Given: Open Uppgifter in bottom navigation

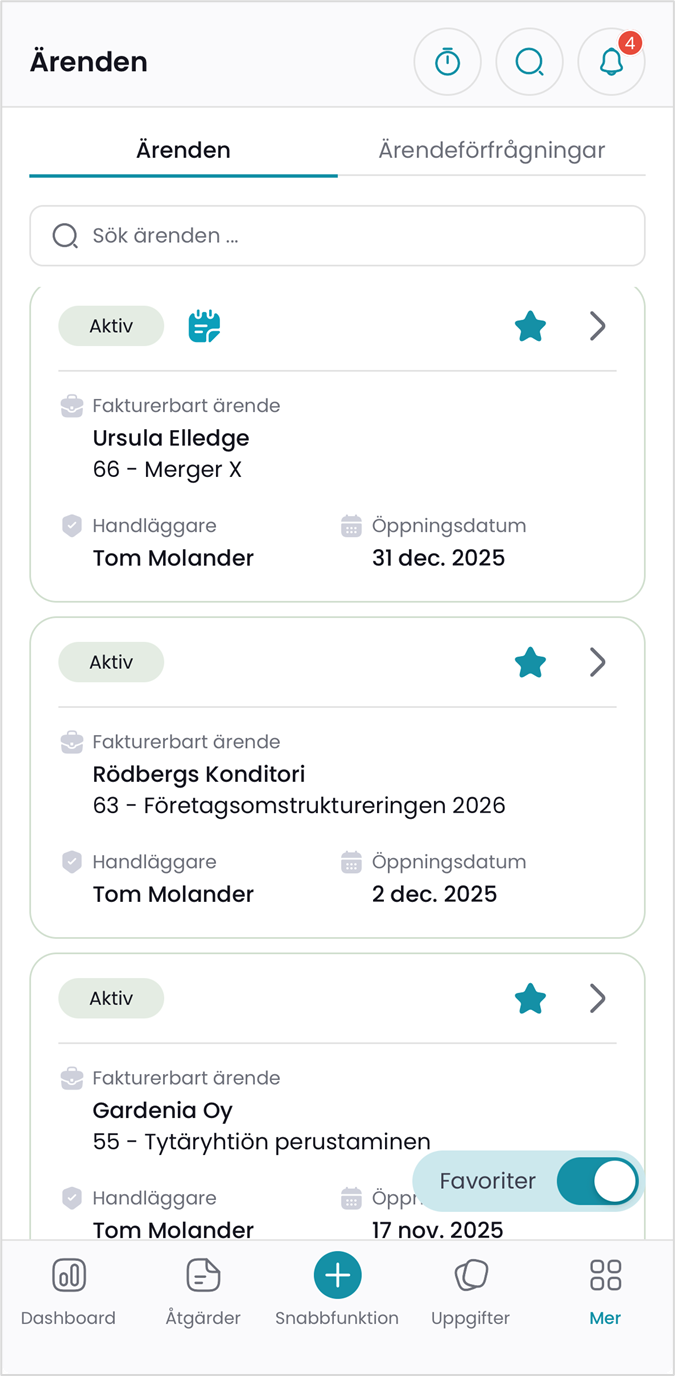Looking at the screenshot, I should pyautogui.click(x=470, y=1290).
